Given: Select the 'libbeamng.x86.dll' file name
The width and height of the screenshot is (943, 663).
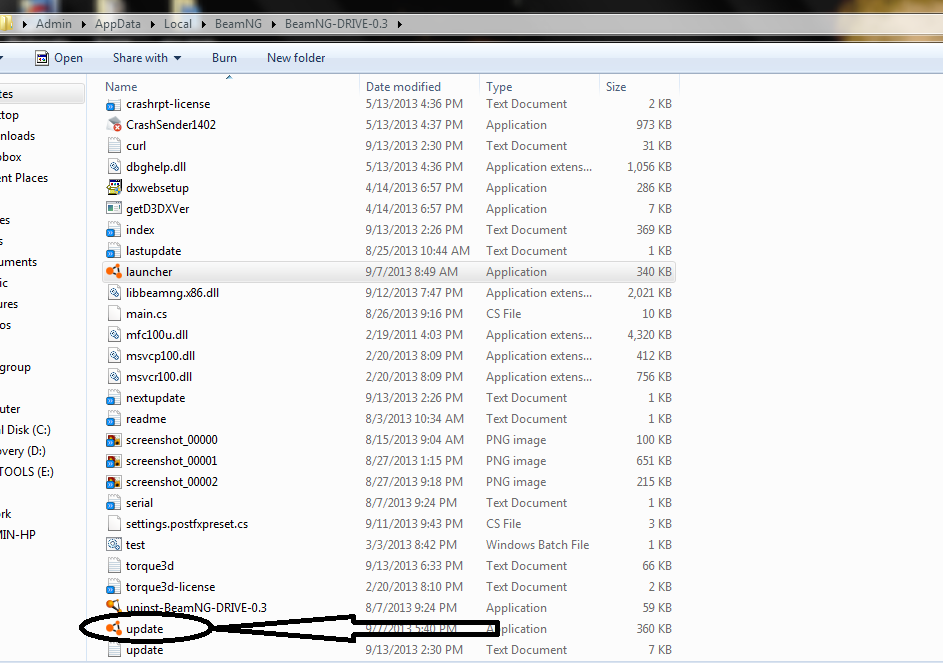Looking at the screenshot, I should [x=173, y=293].
